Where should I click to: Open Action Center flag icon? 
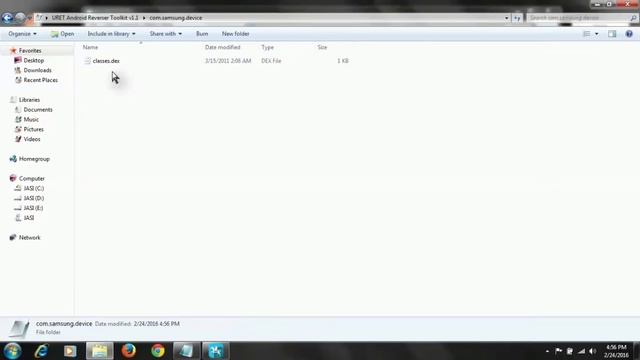coord(558,351)
